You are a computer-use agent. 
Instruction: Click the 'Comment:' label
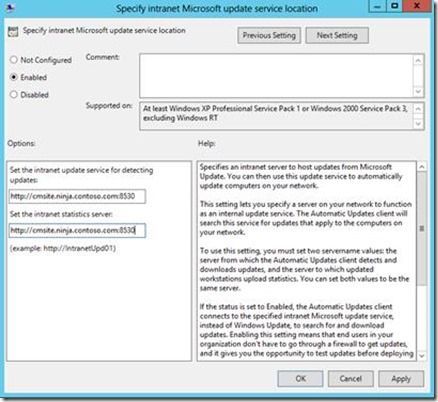[103, 57]
